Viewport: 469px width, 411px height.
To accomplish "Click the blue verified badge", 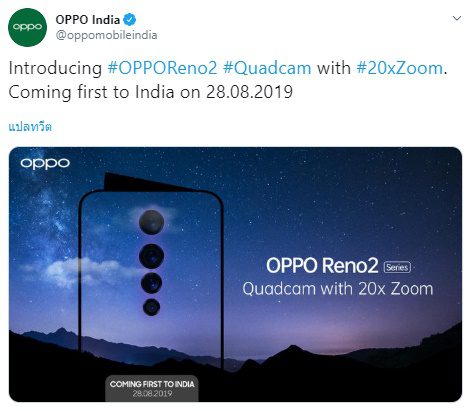I will point(130,20).
